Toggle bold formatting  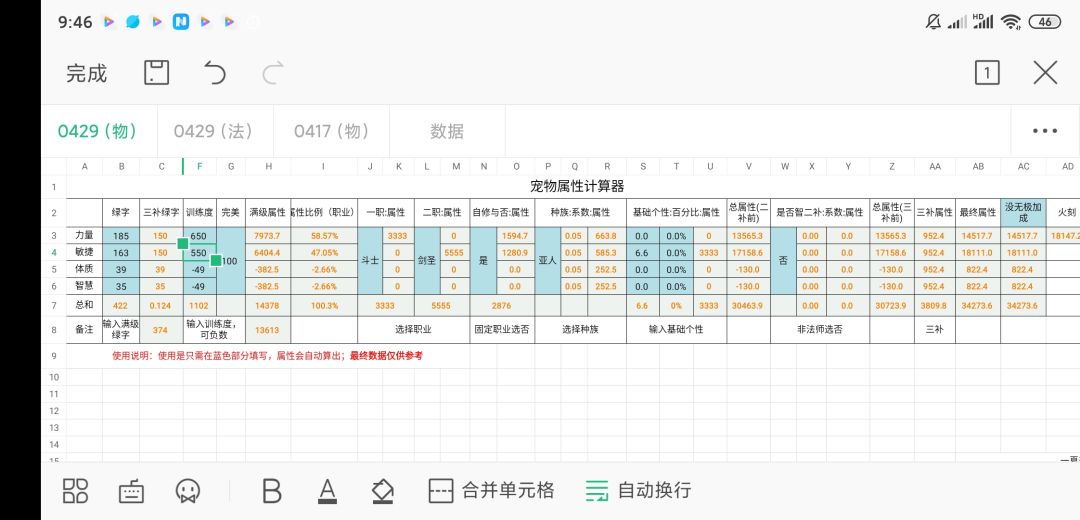[x=272, y=490]
